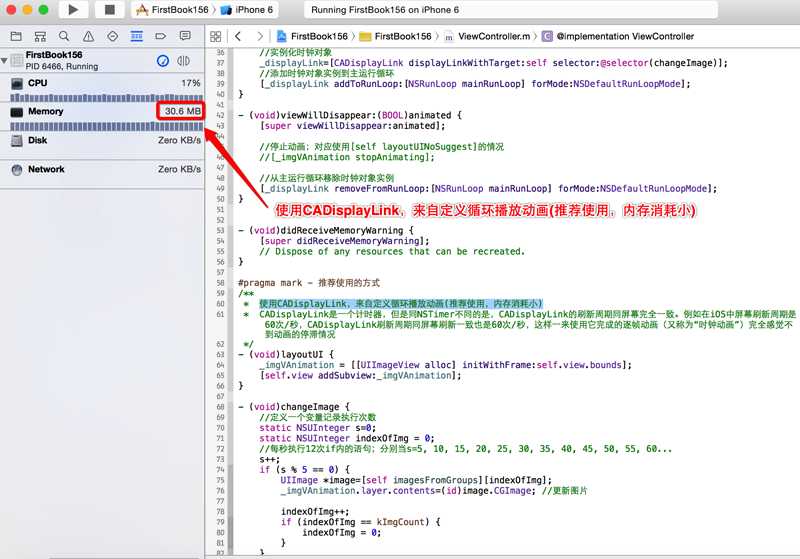
Task: Click the 30.6 MB memory value
Action: point(182,111)
